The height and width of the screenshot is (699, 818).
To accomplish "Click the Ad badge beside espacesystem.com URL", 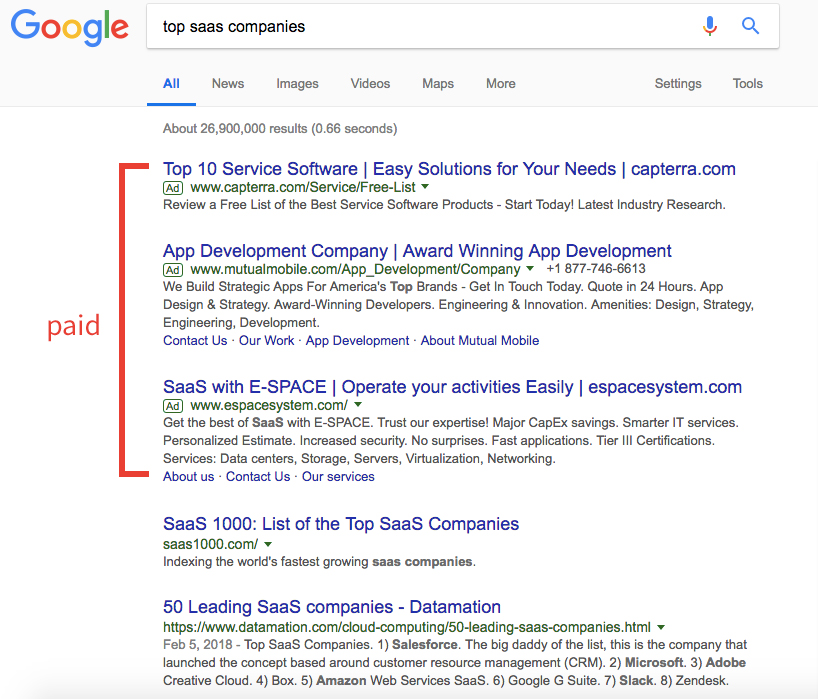I will pos(173,406).
